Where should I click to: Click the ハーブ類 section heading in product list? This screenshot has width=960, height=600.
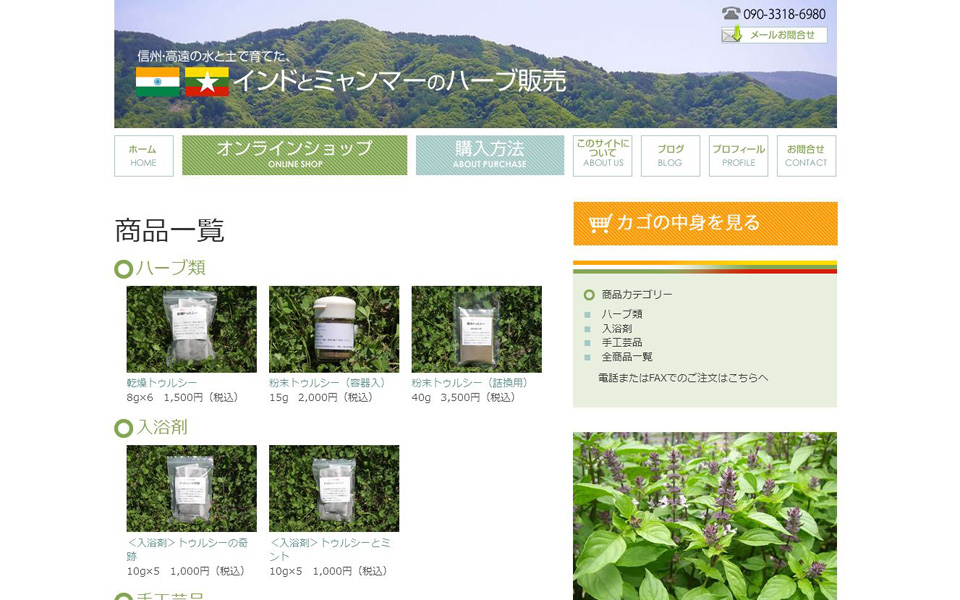coord(170,268)
